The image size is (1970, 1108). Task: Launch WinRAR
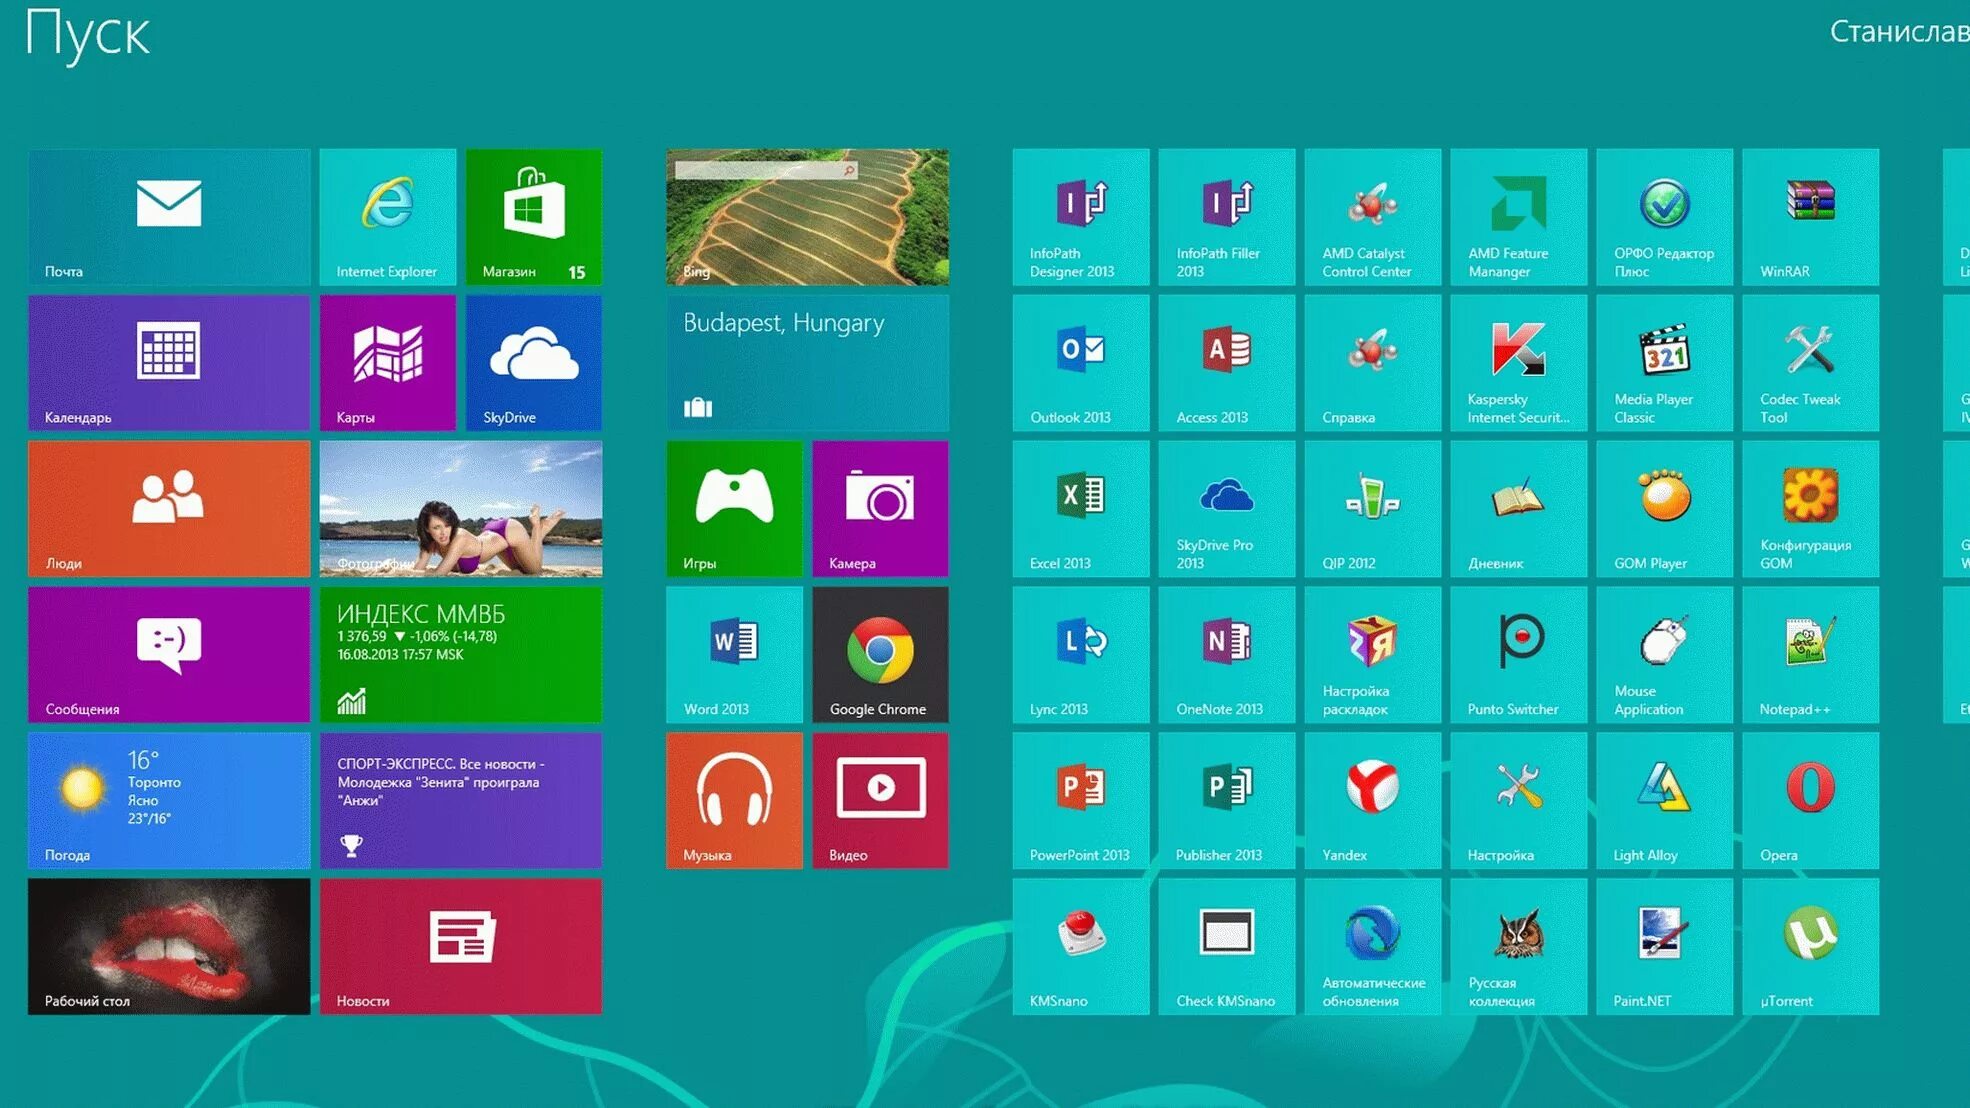1811,217
